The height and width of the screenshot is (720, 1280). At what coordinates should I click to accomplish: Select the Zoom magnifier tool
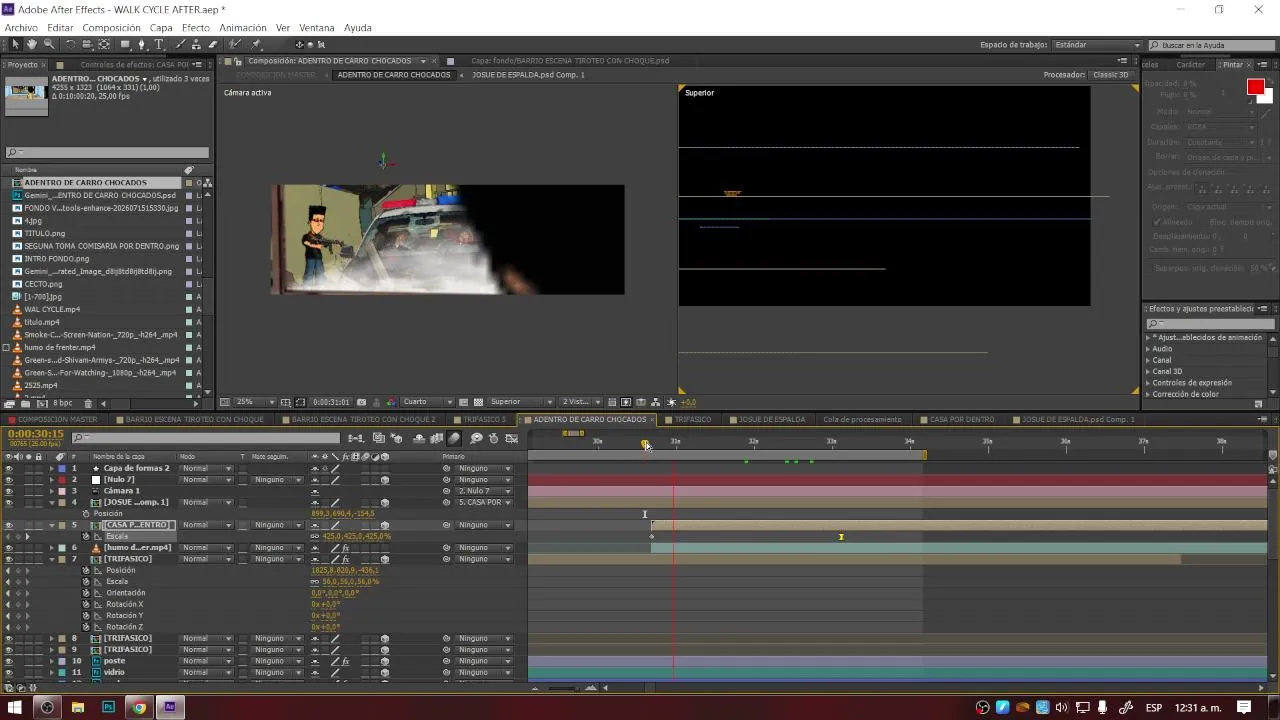tap(49, 45)
